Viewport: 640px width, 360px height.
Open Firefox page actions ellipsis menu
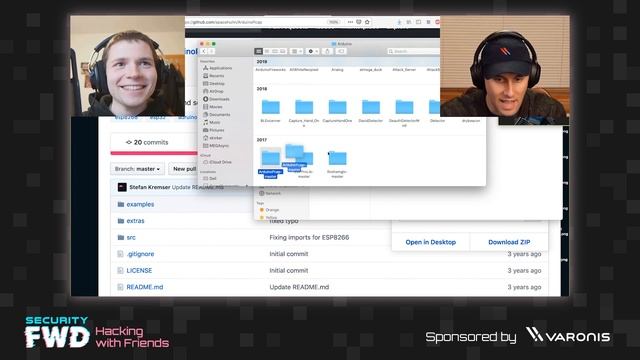(350, 22)
